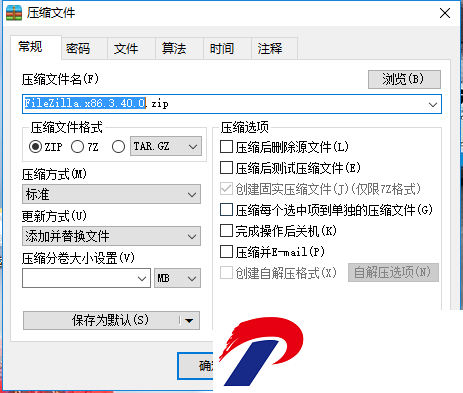Toggle 压缩每个选中项到单独的压缩文件(G) checkbox
The image size is (463, 393).
click(x=226, y=210)
